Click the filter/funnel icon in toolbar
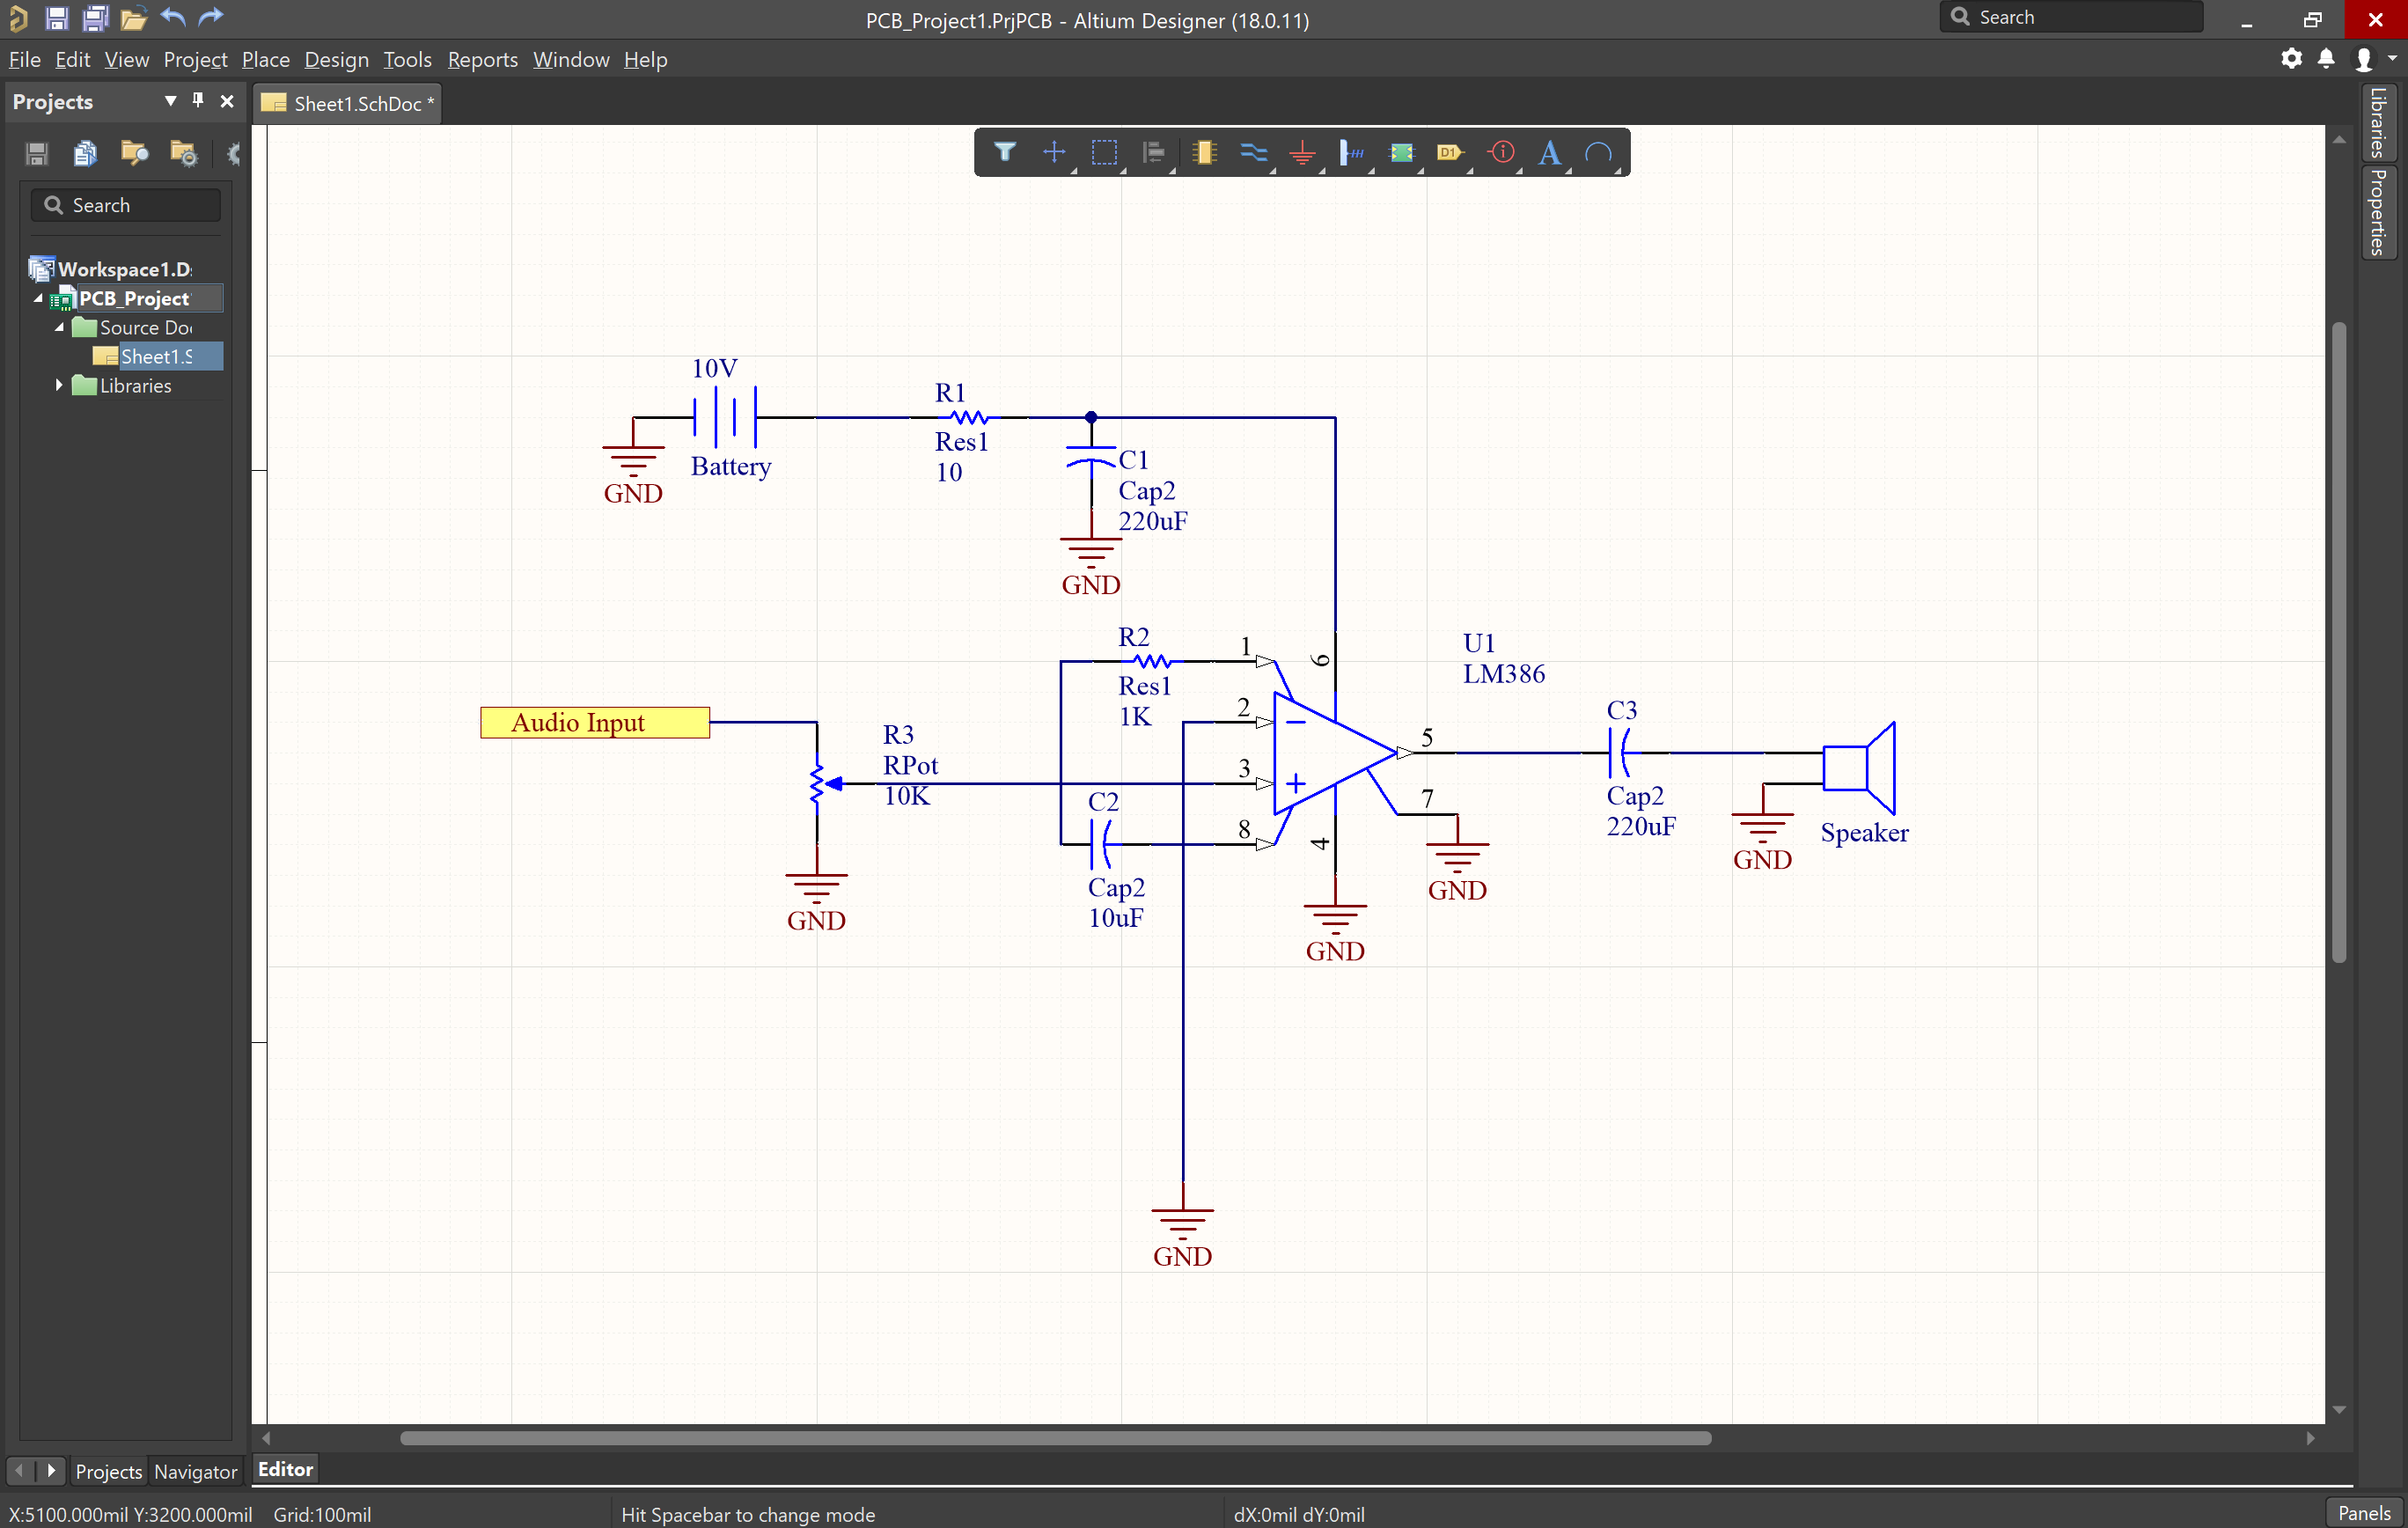Image resolution: width=2408 pixels, height=1528 pixels. pyautogui.click(x=1004, y=152)
